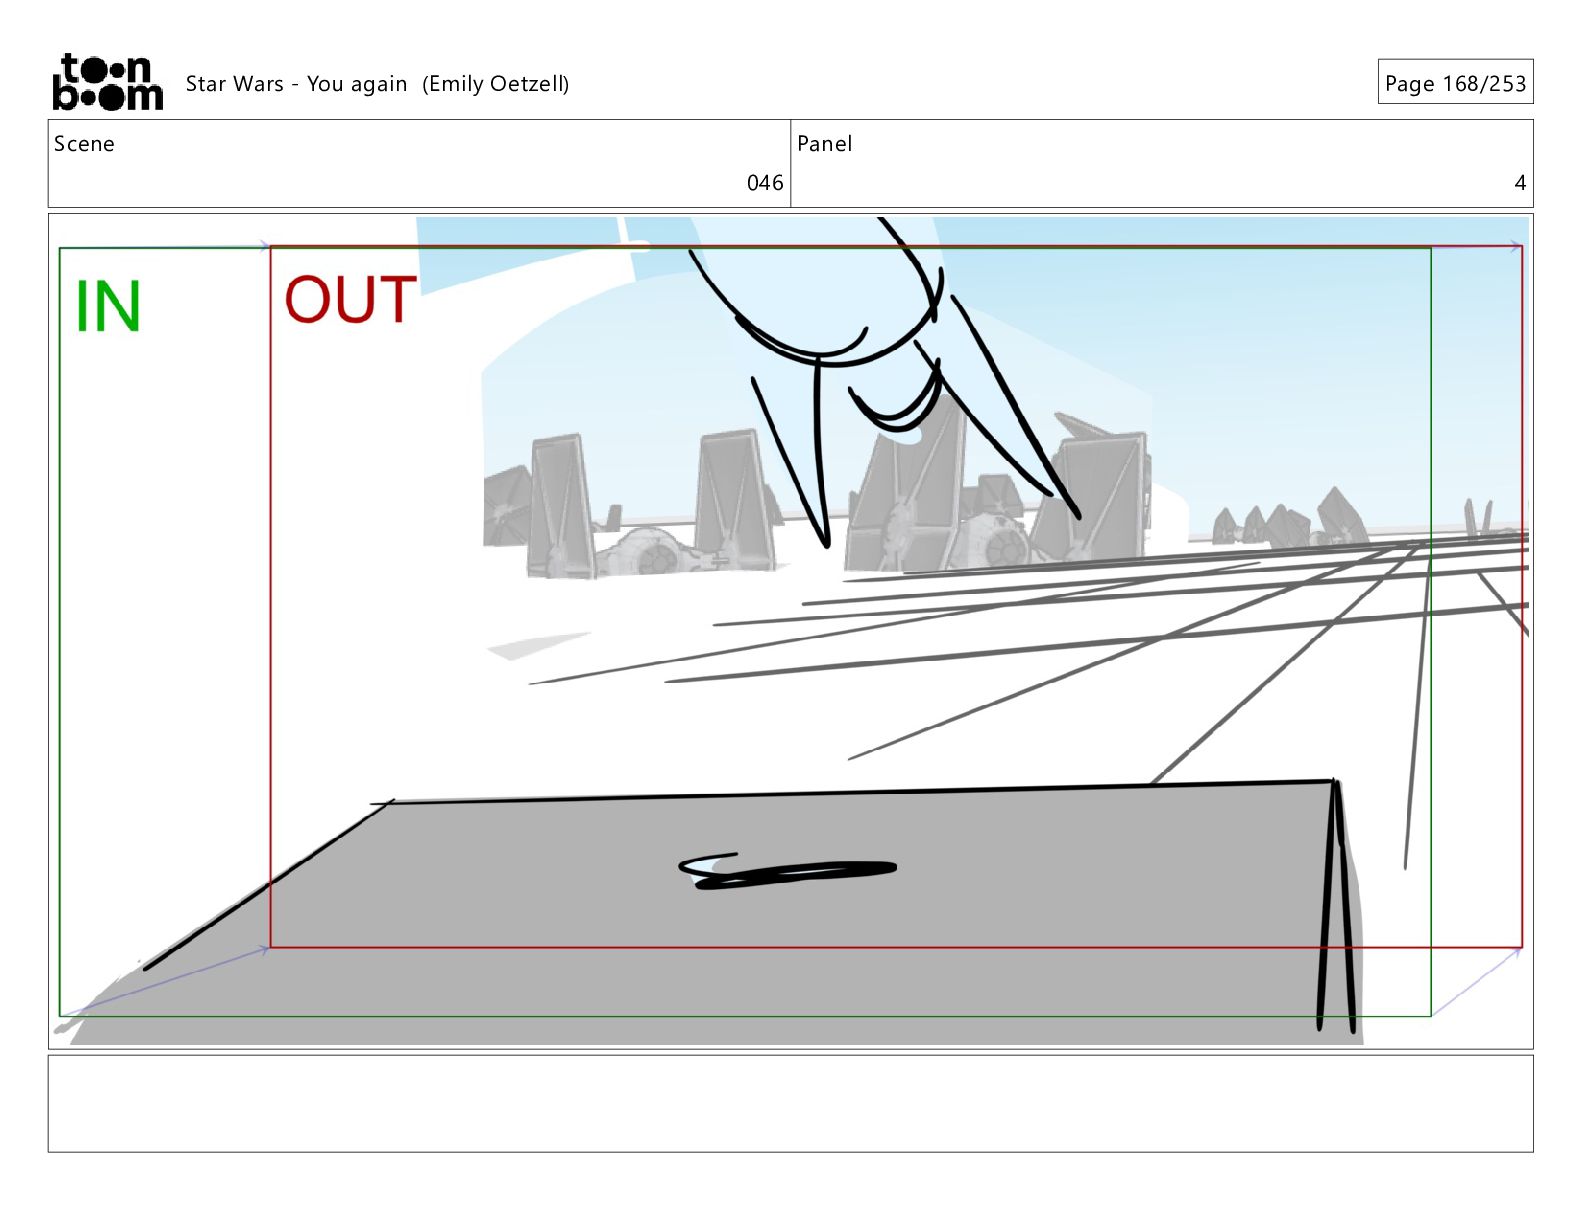Click the 'Scene' label

click(x=84, y=144)
